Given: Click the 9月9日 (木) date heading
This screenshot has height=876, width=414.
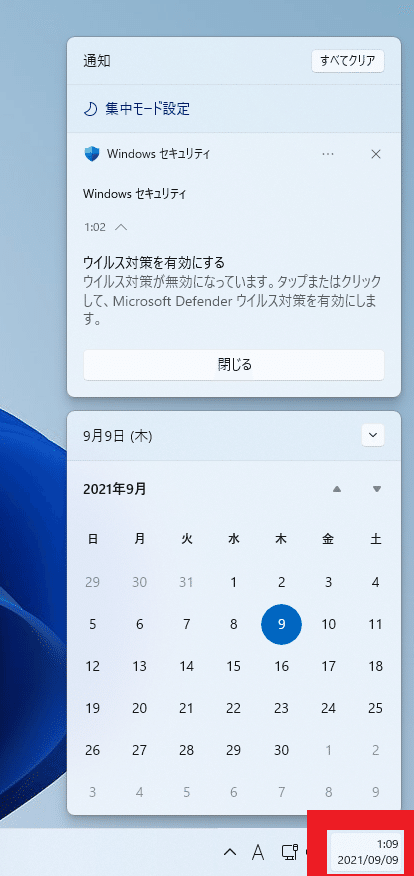Looking at the screenshot, I should tap(118, 436).
